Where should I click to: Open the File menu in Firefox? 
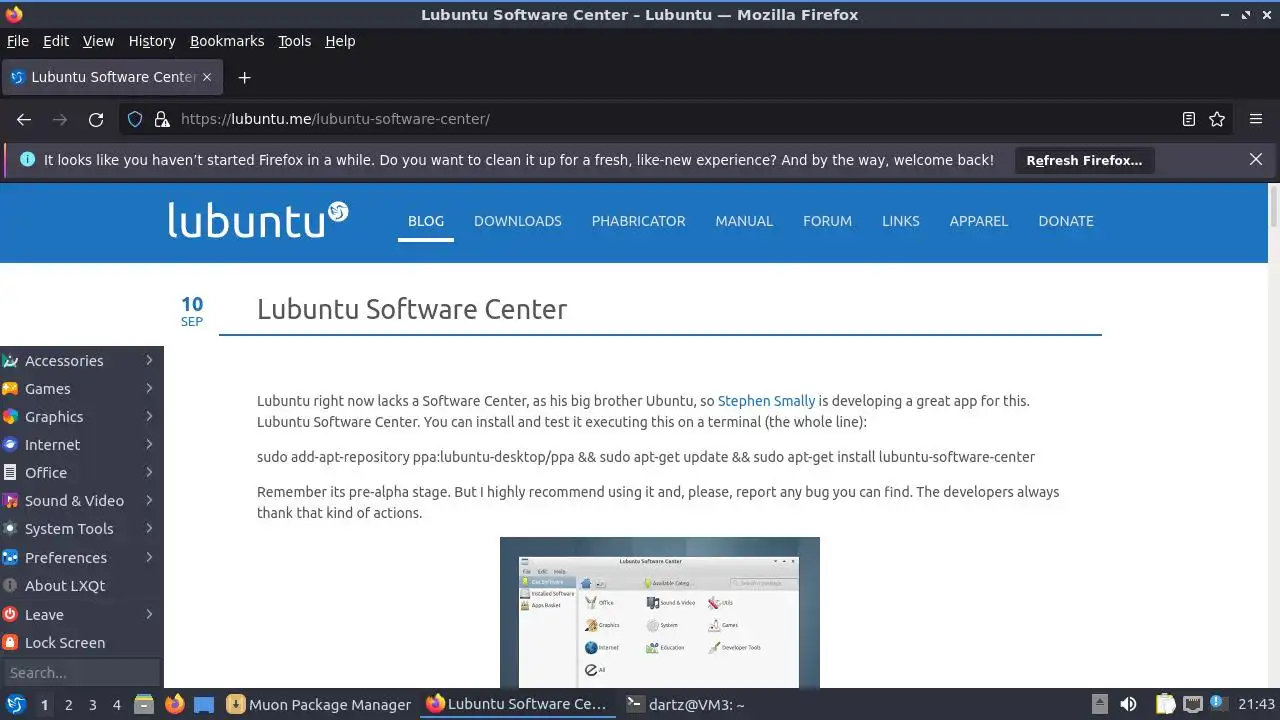tap(18, 41)
